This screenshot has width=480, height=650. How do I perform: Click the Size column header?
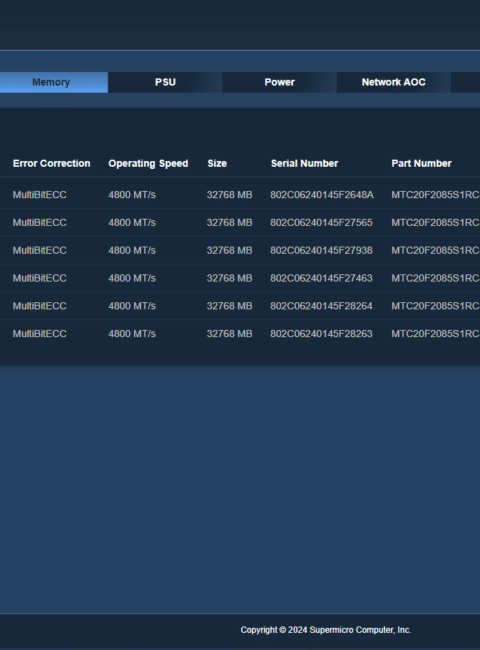[217, 163]
